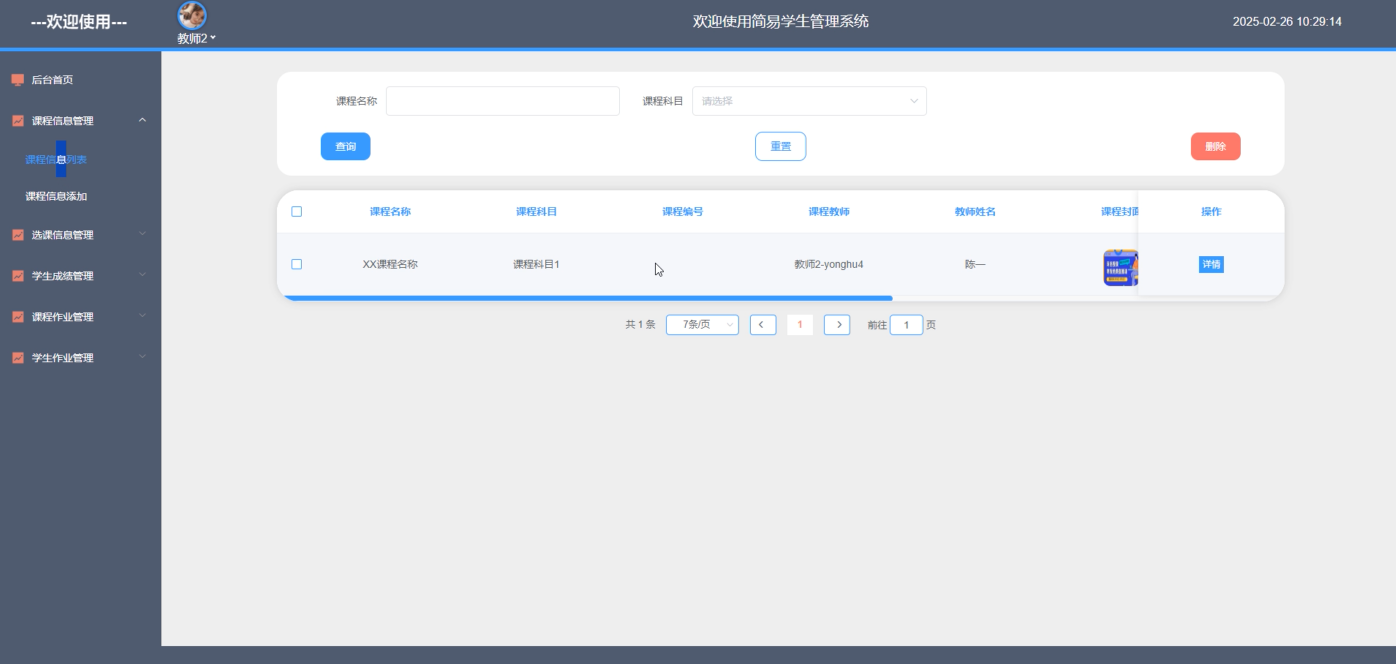Click the 课程教师 column header
This screenshot has width=1396, height=664.
829,212
